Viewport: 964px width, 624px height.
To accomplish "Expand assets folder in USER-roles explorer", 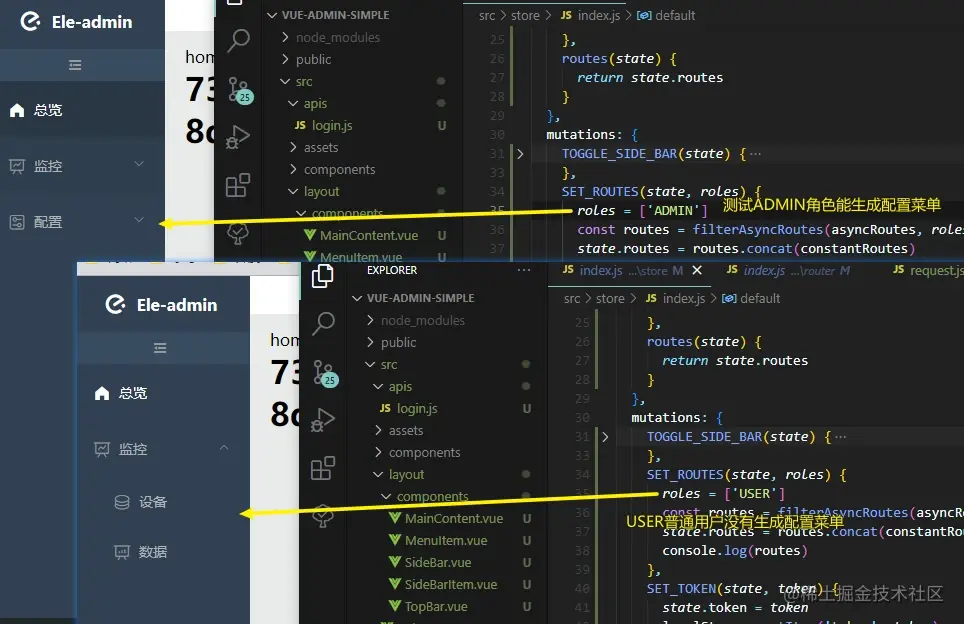I will 378,430.
